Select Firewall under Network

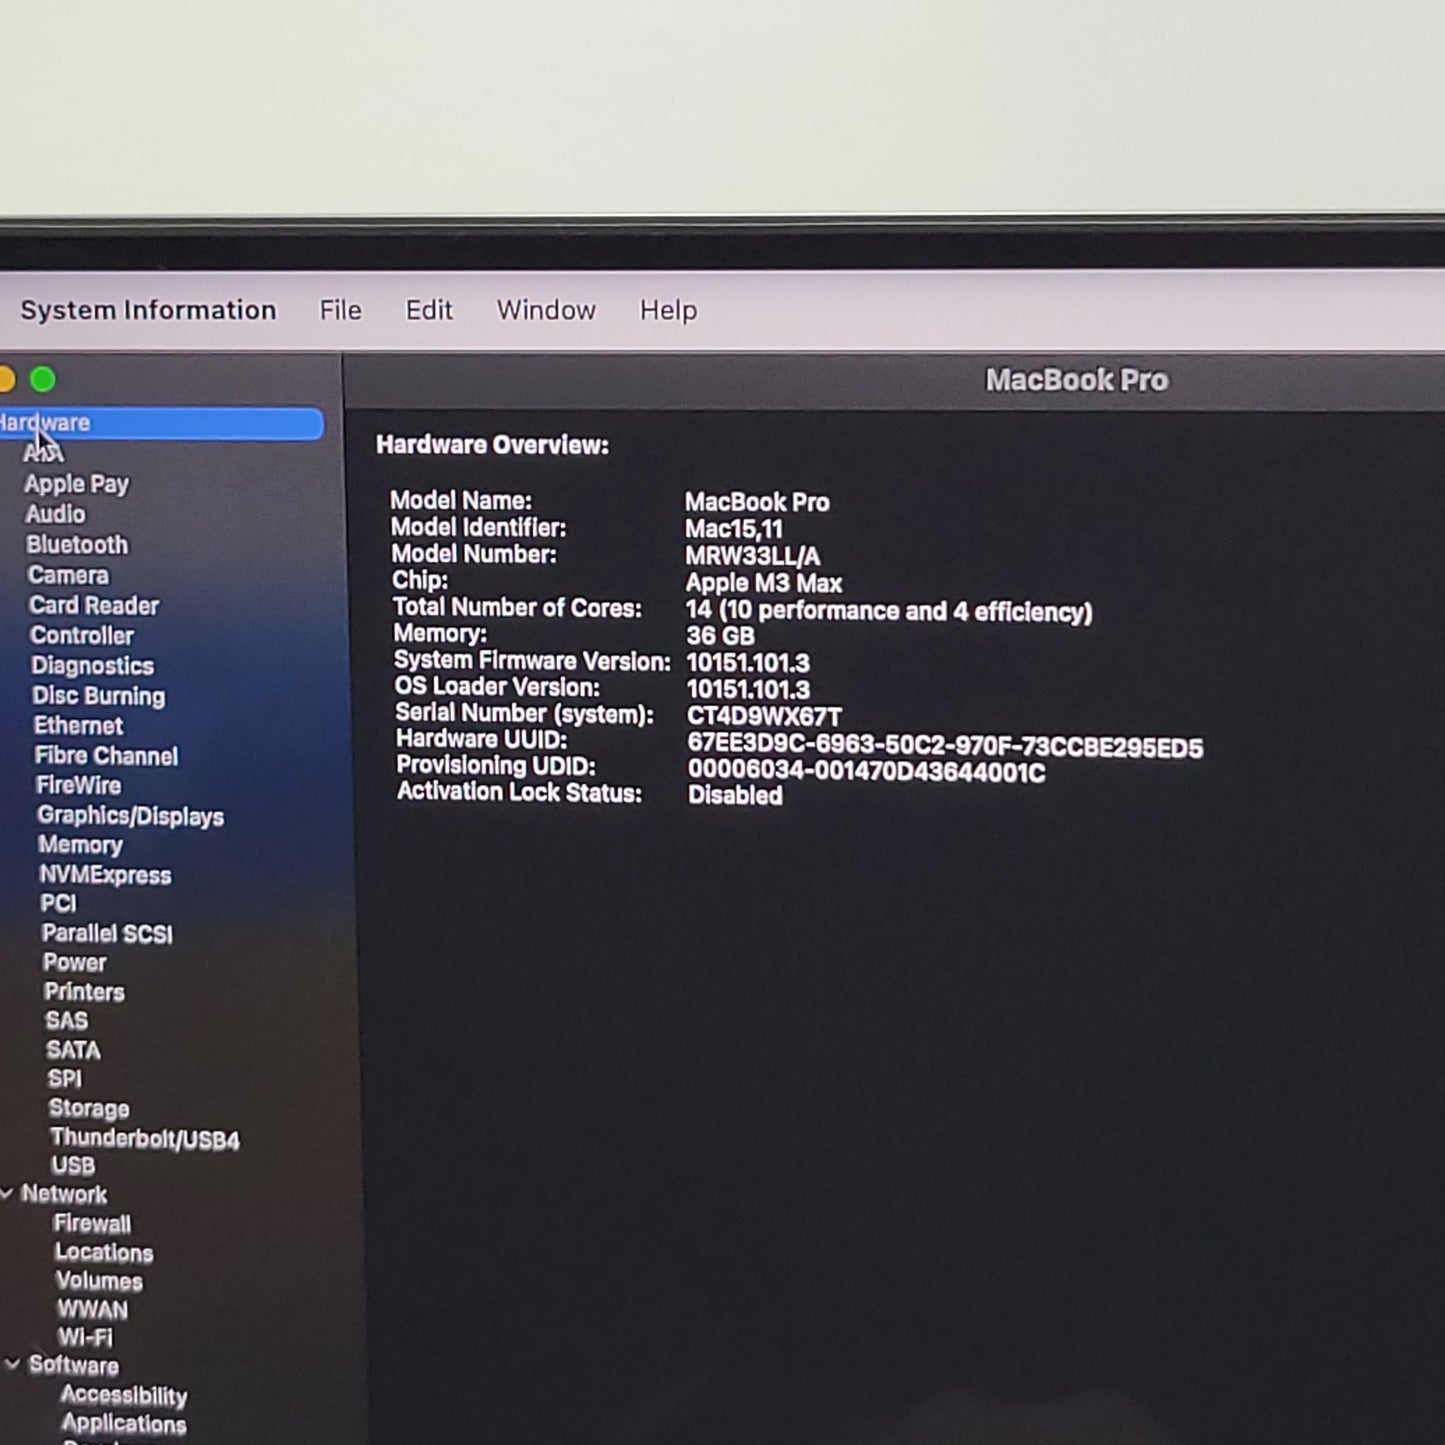click(92, 1223)
